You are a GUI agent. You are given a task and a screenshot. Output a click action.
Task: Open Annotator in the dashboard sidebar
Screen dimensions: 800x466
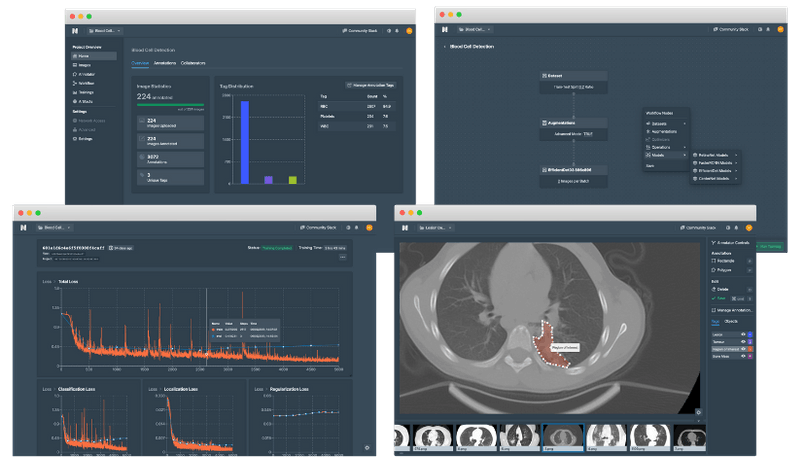point(86,75)
